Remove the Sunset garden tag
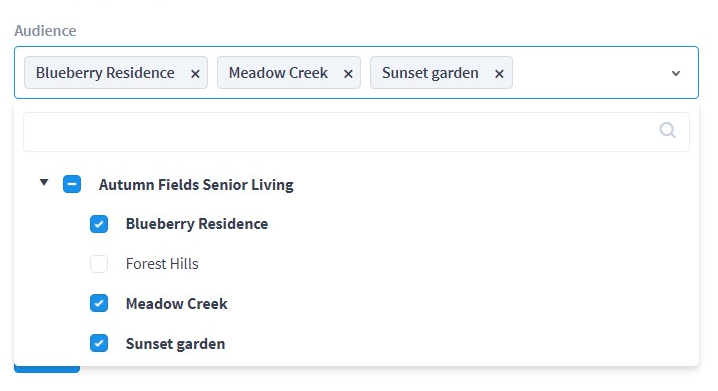The image size is (718, 391). (499, 74)
